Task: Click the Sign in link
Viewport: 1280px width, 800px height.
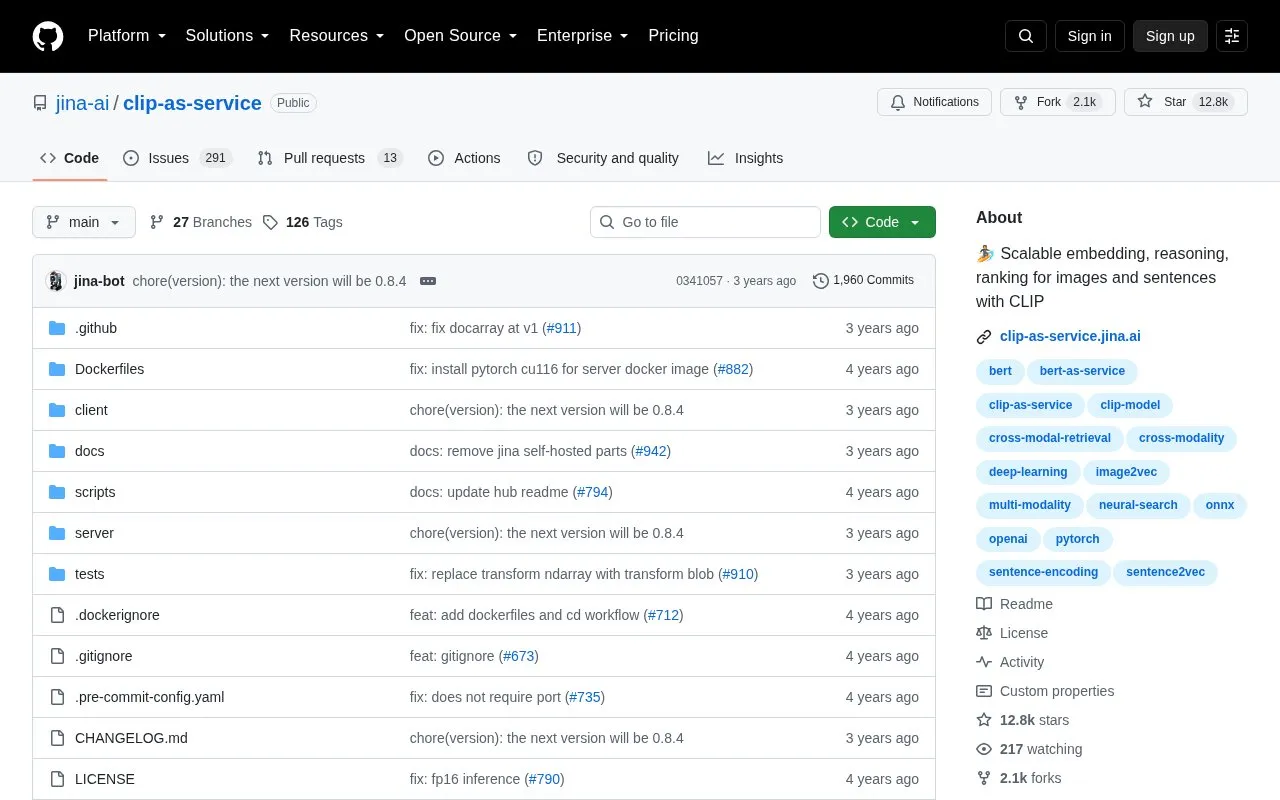Action: pyautogui.click(x=1089, y=36)
